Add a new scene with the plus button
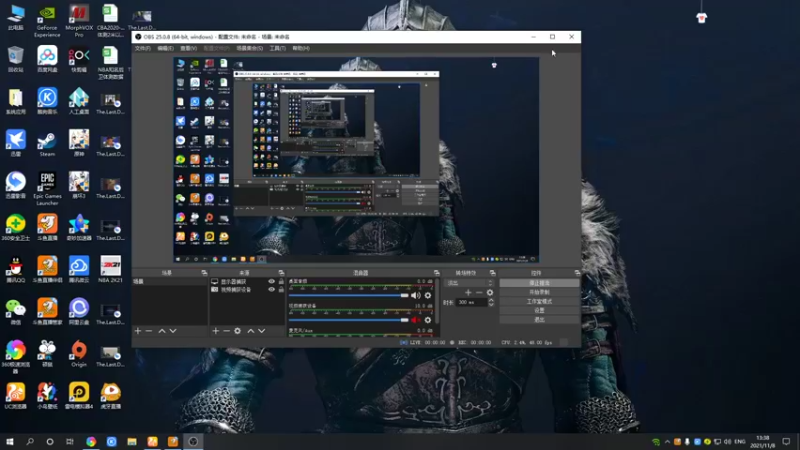The height and width of the screenshot is (450, 800). click(138, 331)
